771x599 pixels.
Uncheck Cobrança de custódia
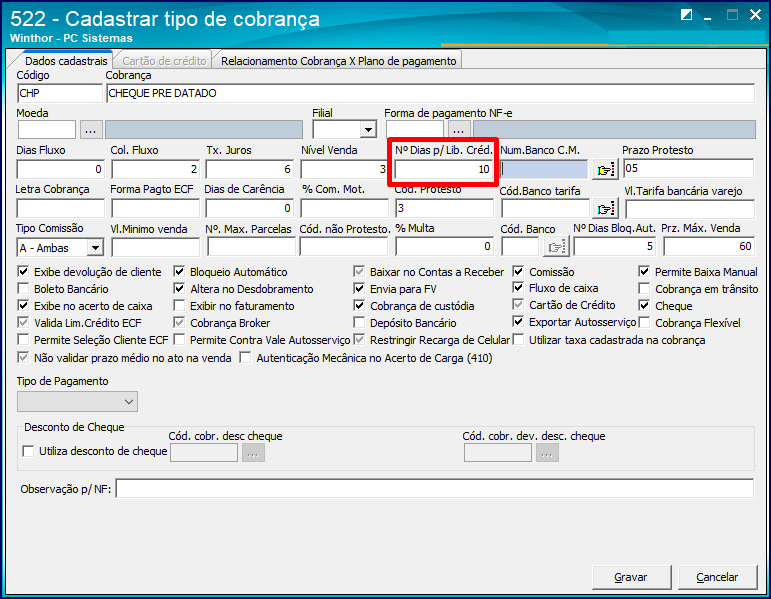click(359, 305)
